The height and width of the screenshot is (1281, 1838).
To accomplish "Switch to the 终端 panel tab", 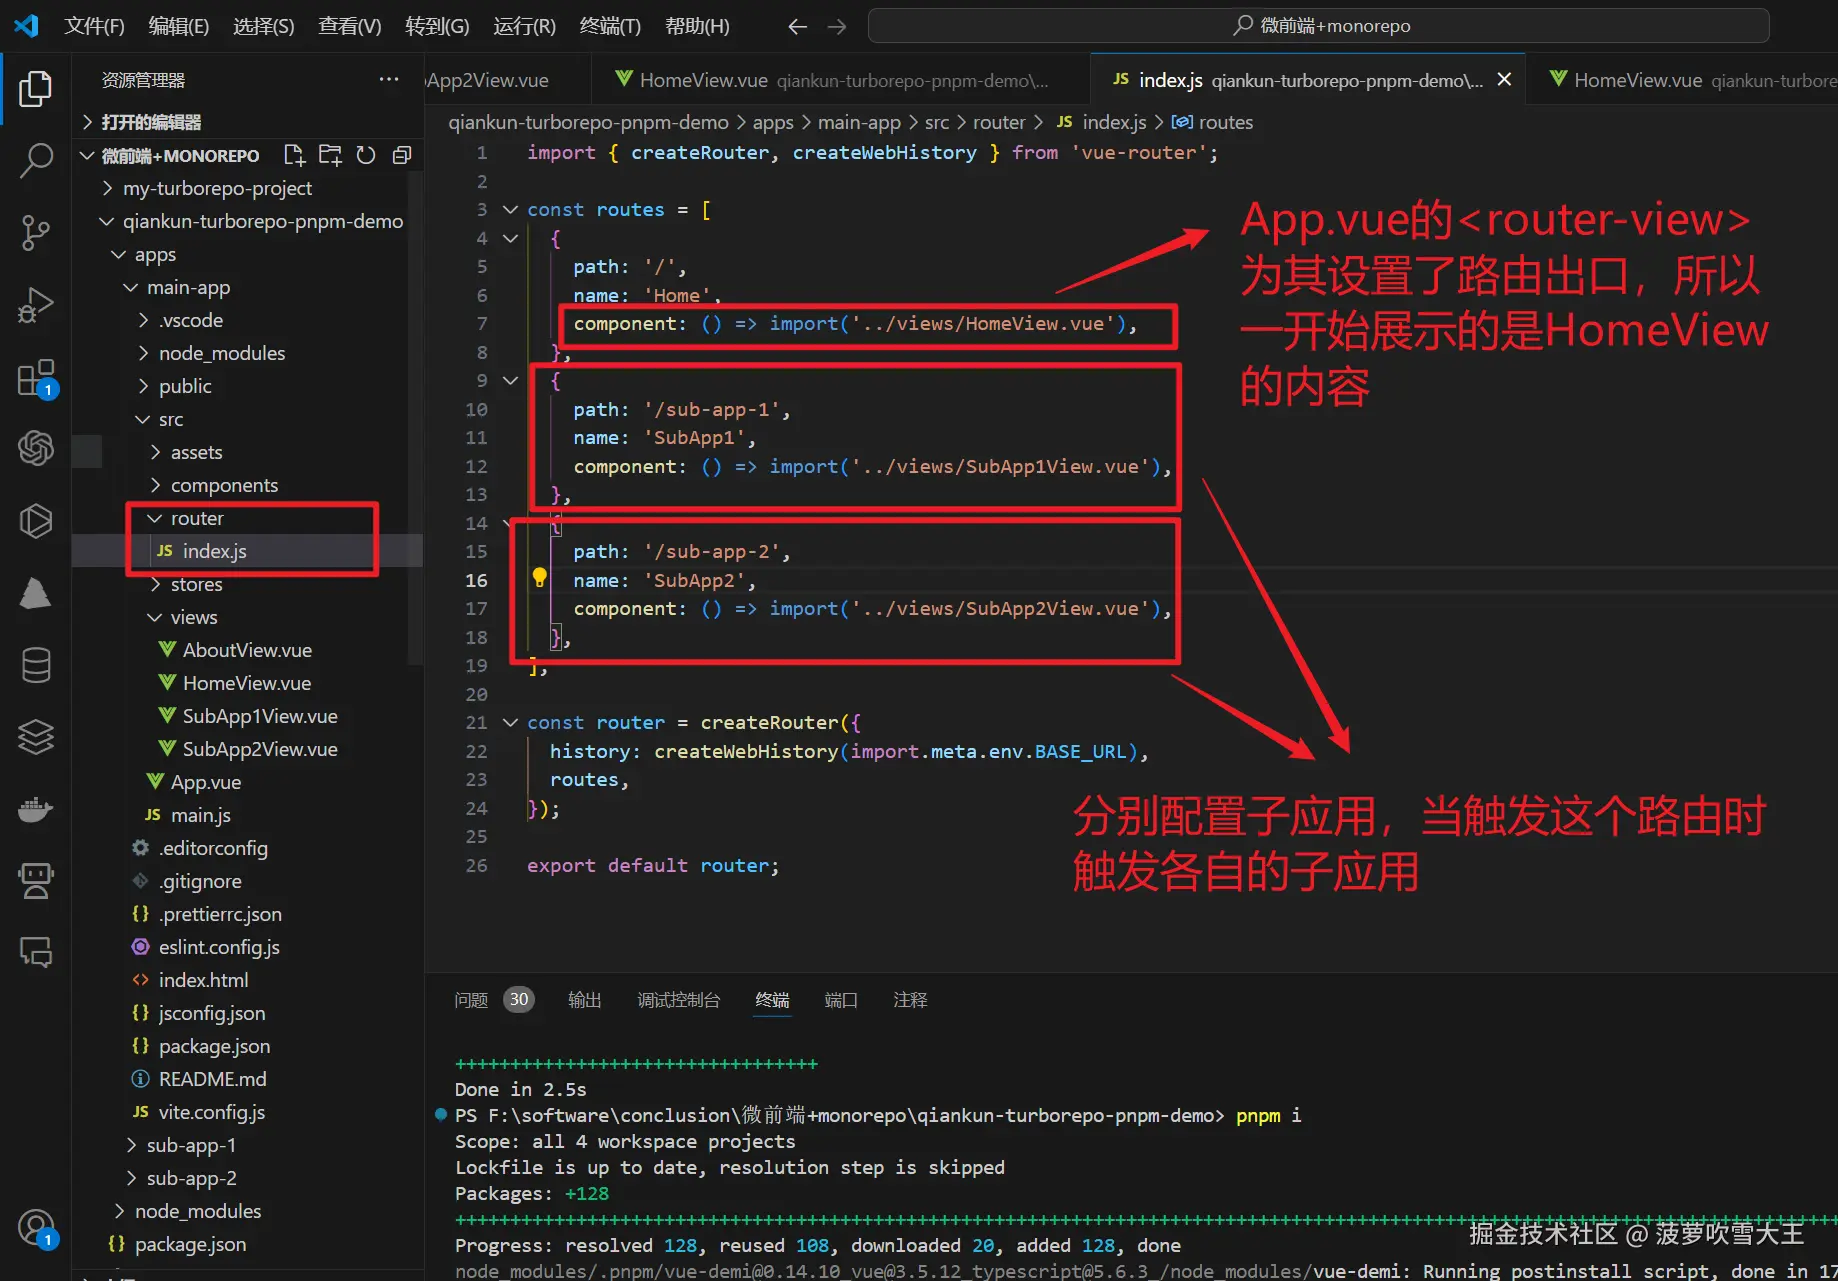I will [771, 999].
